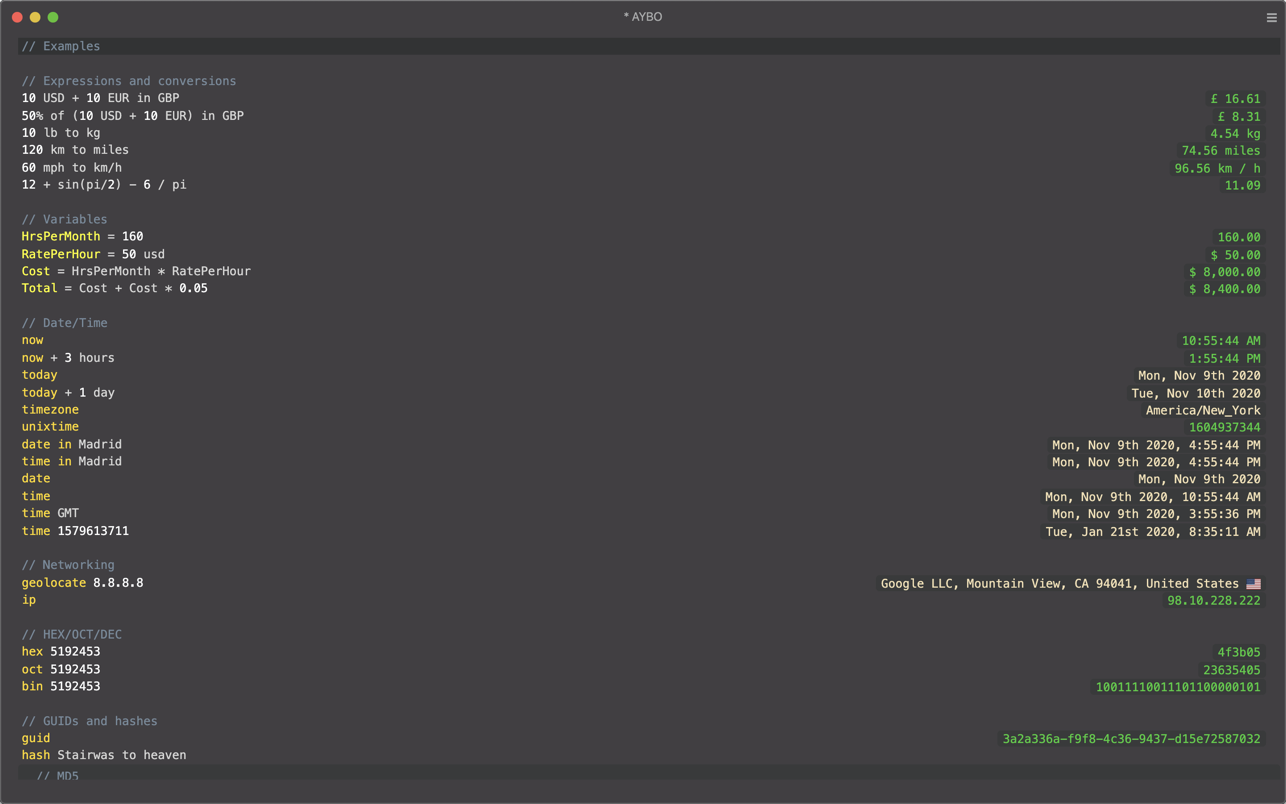This screenshot has height=804, width=1286.
Task: Click the unixtime result 1604937344
Action: tap(1224, 427)
